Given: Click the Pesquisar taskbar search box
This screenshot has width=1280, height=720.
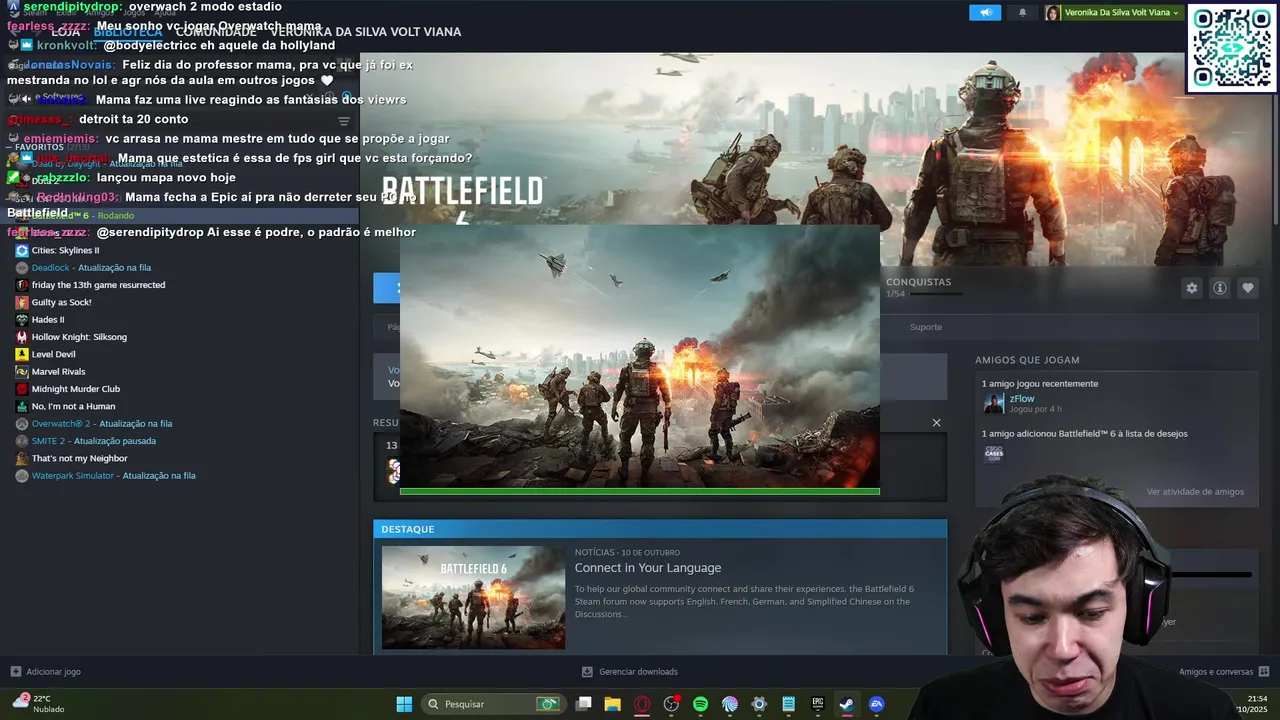Looking at the screenshot, I should tap(492, 704).
